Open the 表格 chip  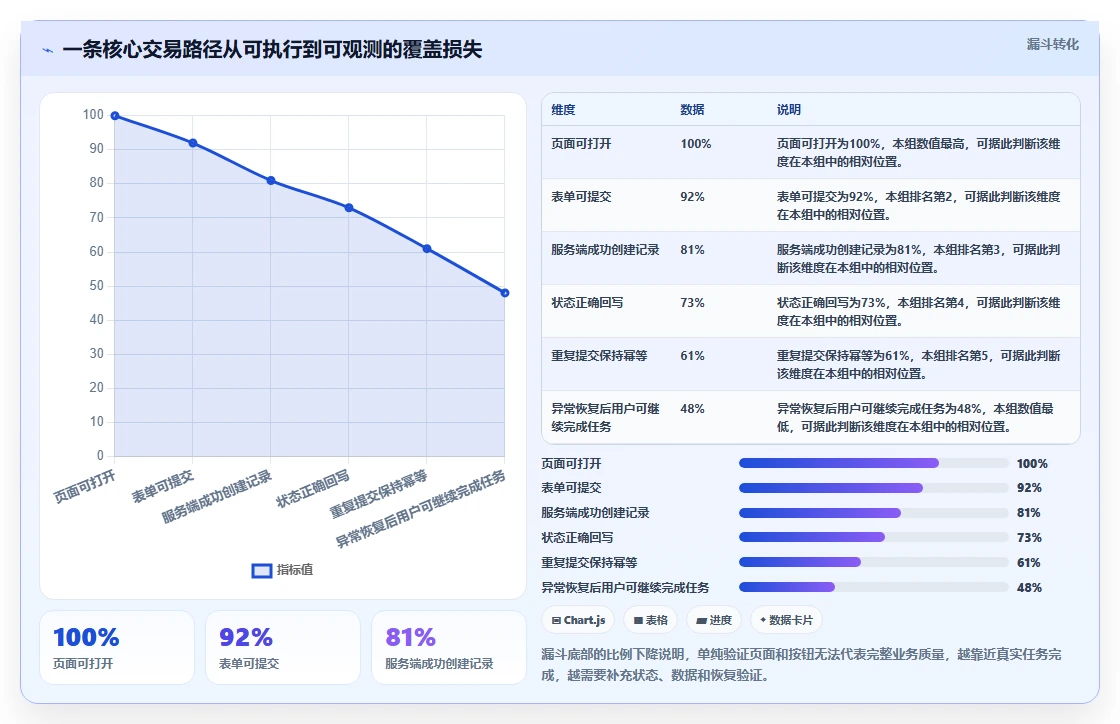(651, 620)
